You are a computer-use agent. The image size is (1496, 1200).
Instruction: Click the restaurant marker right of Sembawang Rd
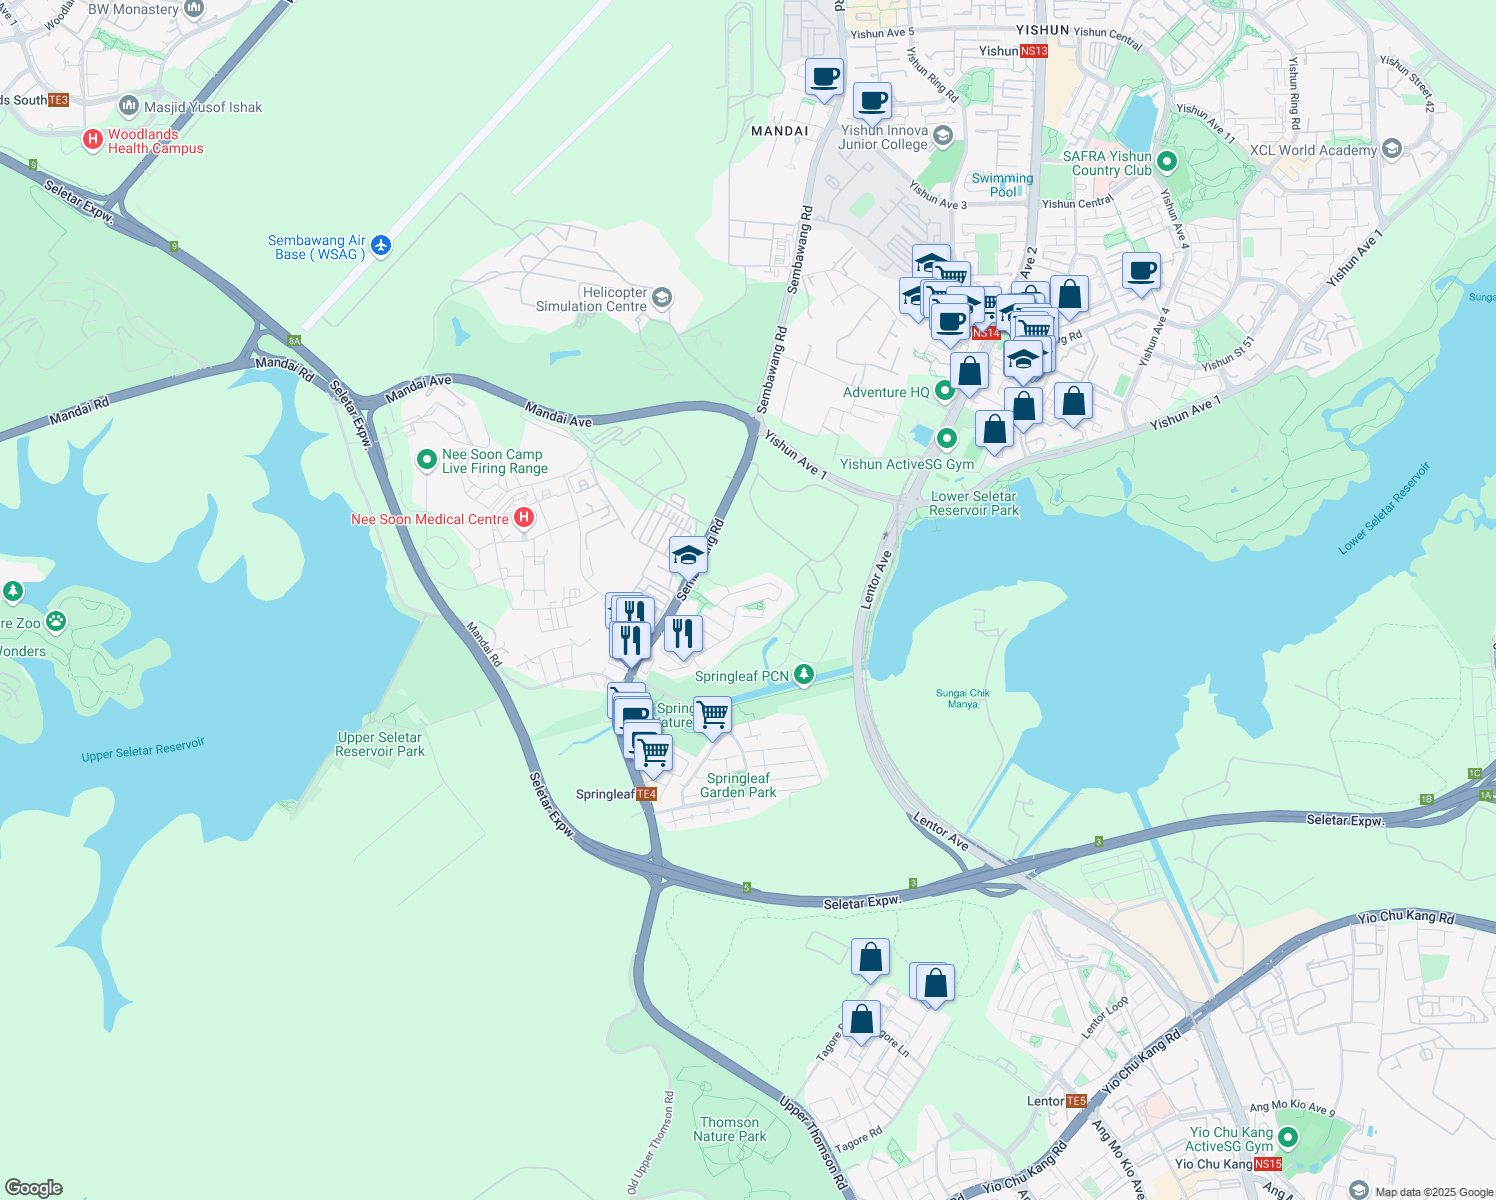(x=683, y=636)
